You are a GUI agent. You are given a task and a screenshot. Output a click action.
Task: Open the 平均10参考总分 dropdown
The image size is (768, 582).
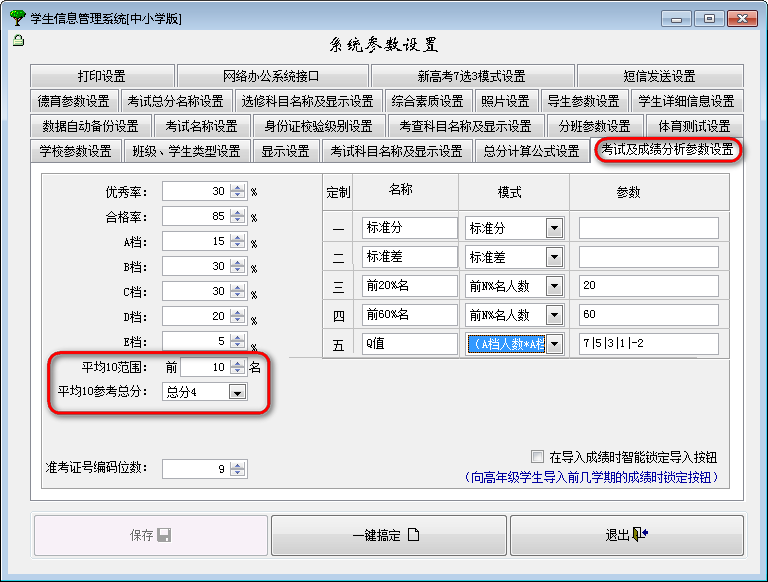(236, 393)
